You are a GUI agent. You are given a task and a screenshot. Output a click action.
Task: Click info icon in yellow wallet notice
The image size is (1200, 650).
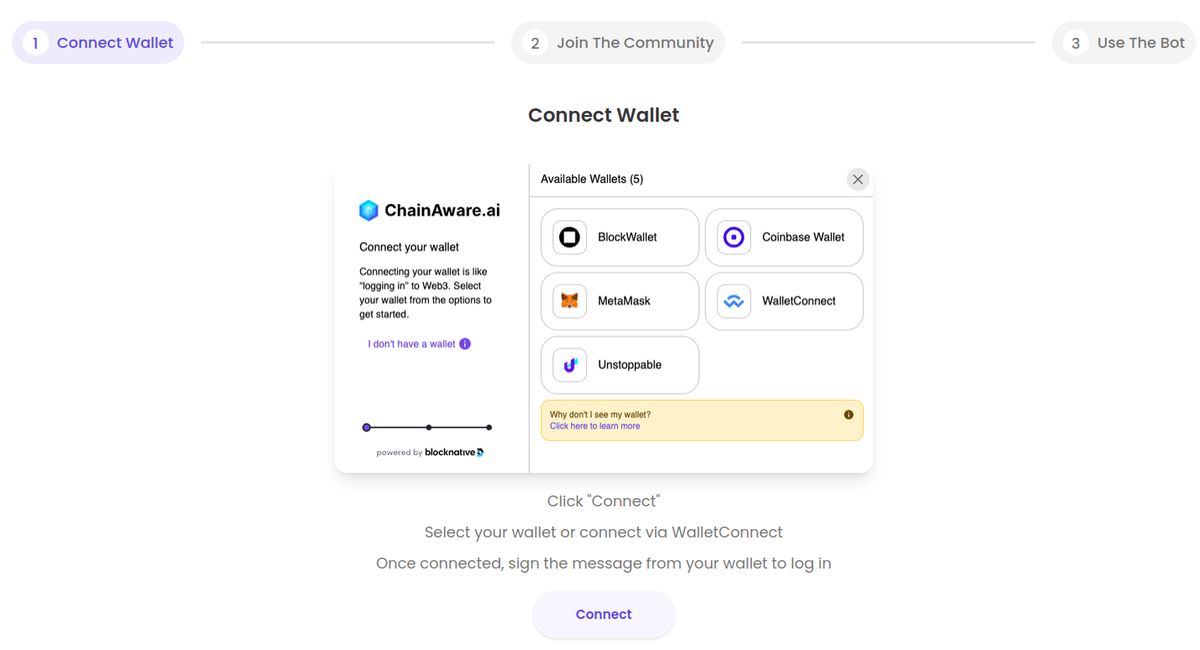pos(849,414)
